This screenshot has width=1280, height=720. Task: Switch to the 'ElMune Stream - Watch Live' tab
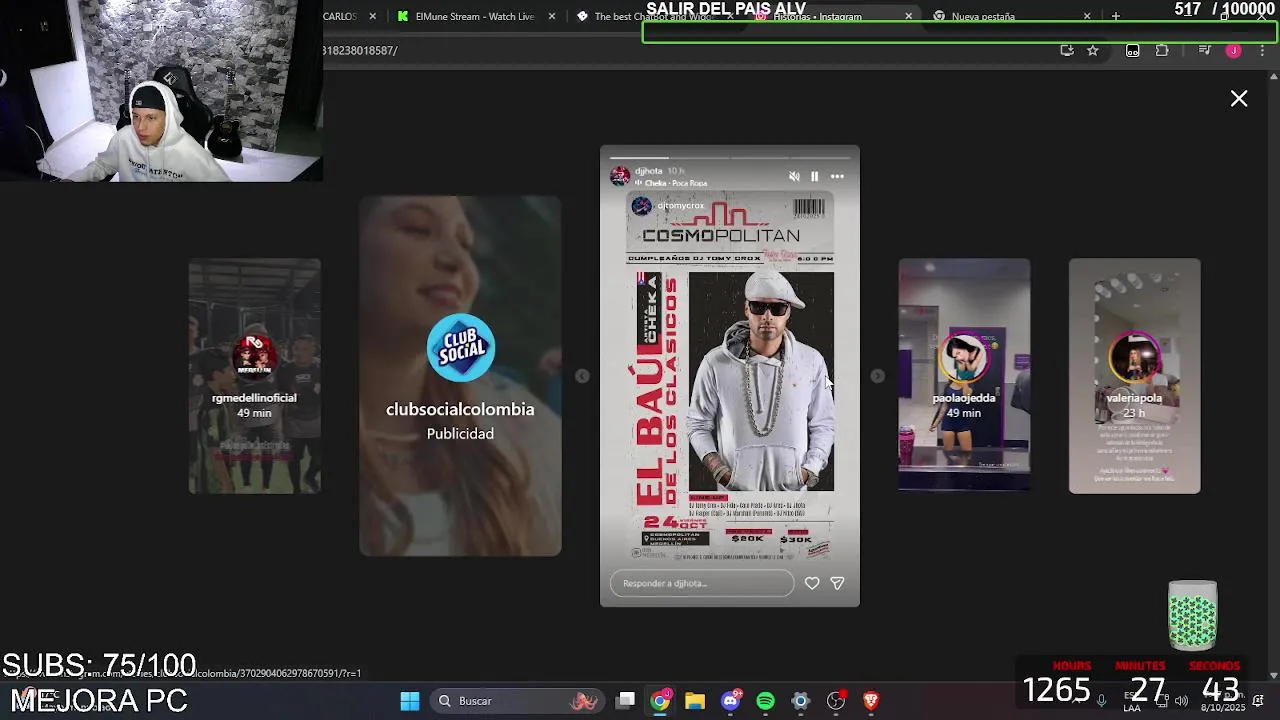tap(475, 16)
